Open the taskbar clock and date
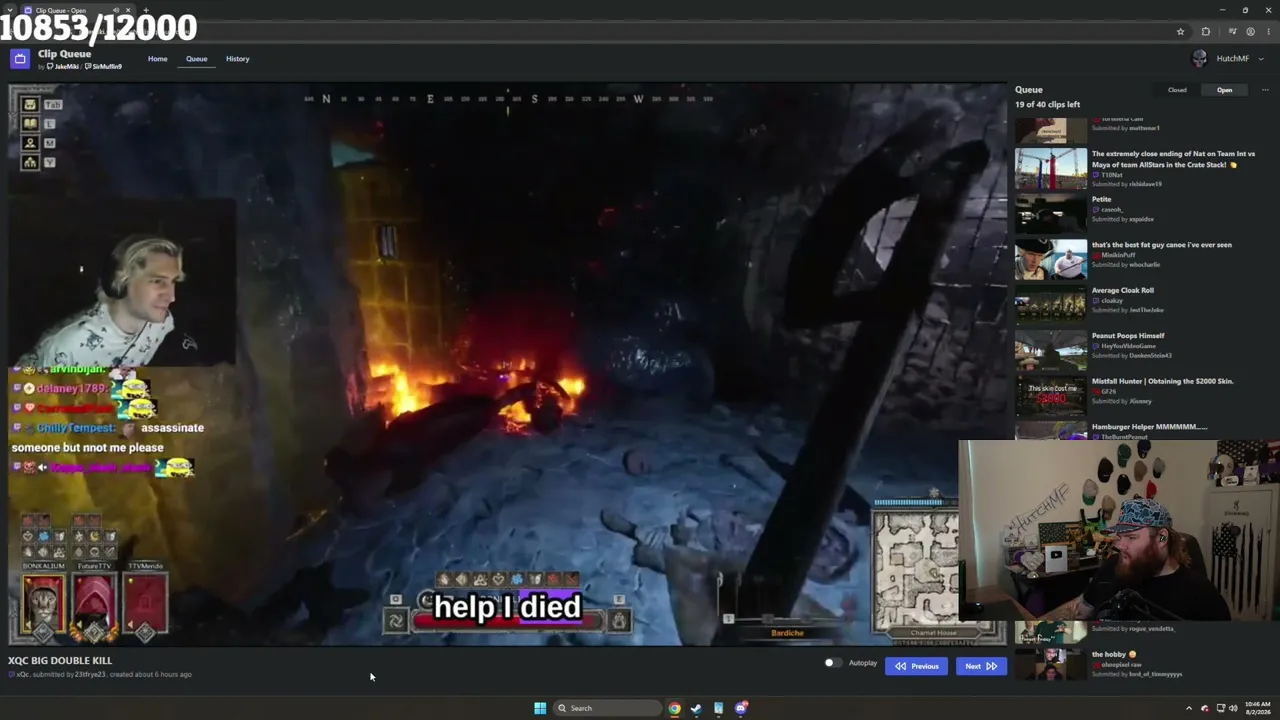 point(1258,708)
